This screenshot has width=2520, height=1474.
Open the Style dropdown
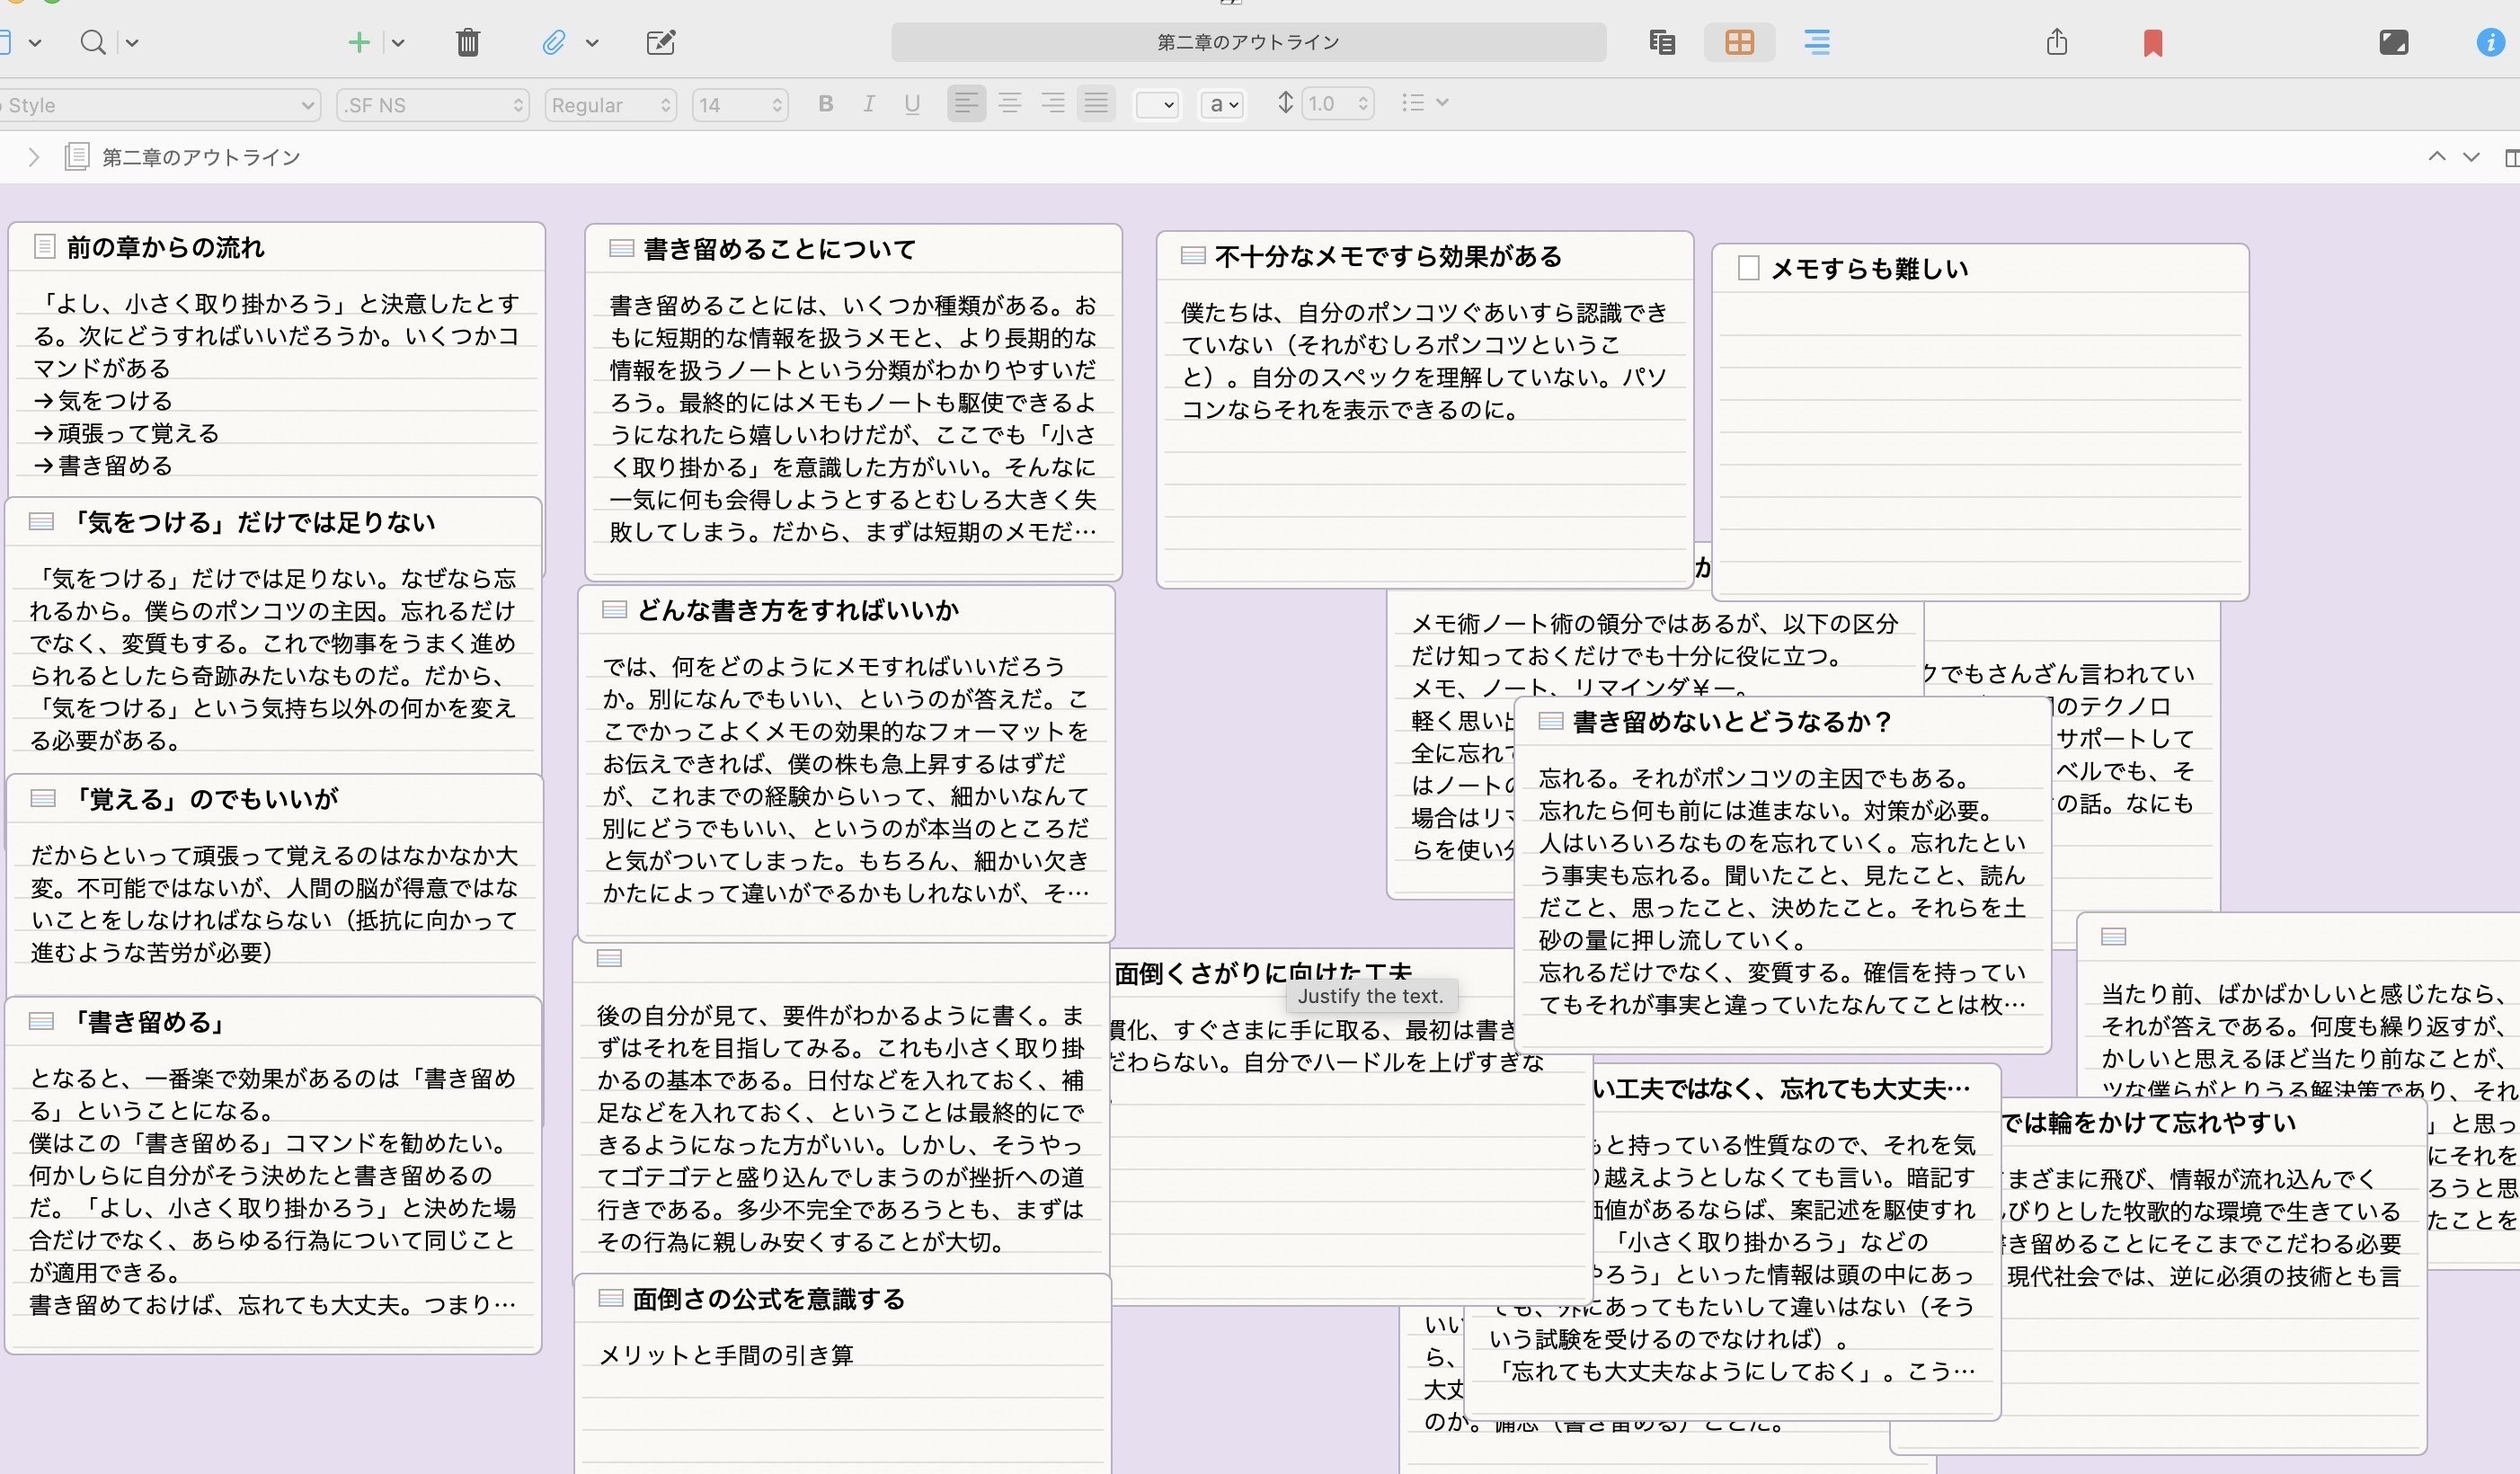pos(160,105)
